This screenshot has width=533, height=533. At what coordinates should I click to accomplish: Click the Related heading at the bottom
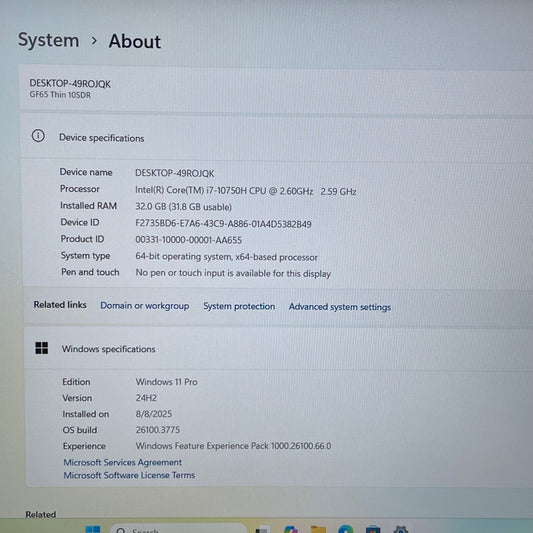(x=40, y=514)
